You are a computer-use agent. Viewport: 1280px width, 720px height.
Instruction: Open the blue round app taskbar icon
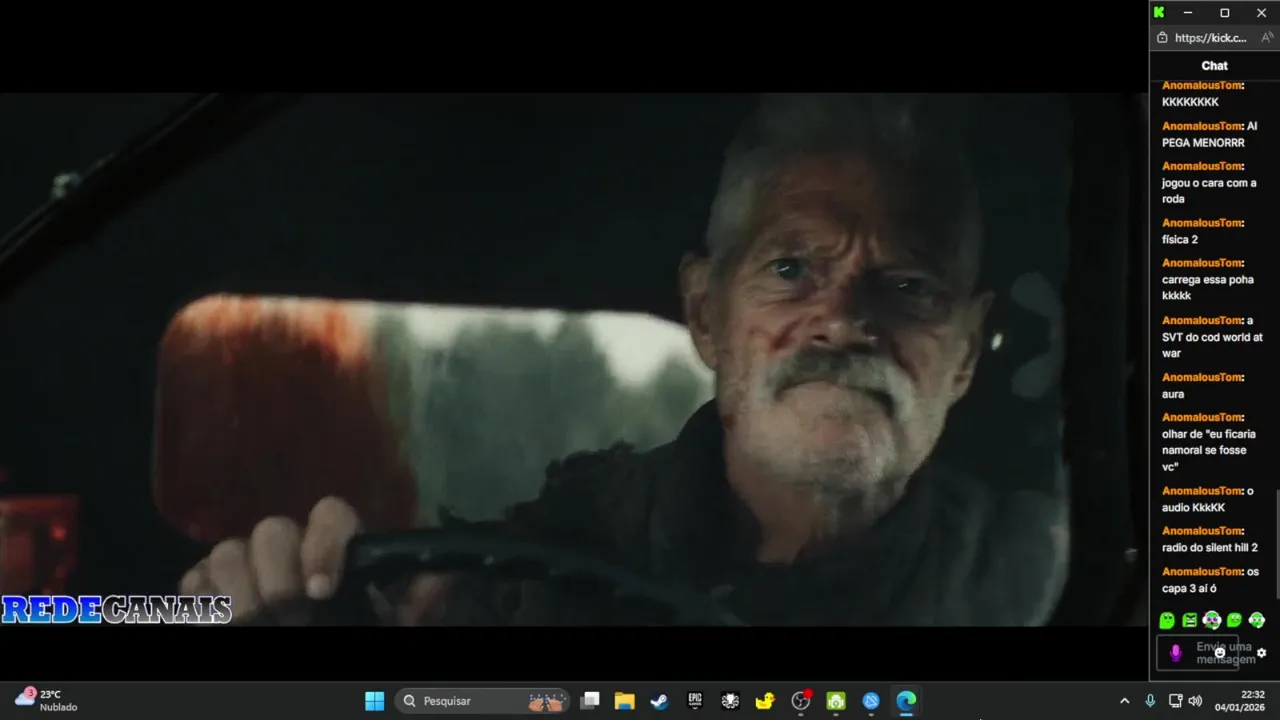(871, 701)
